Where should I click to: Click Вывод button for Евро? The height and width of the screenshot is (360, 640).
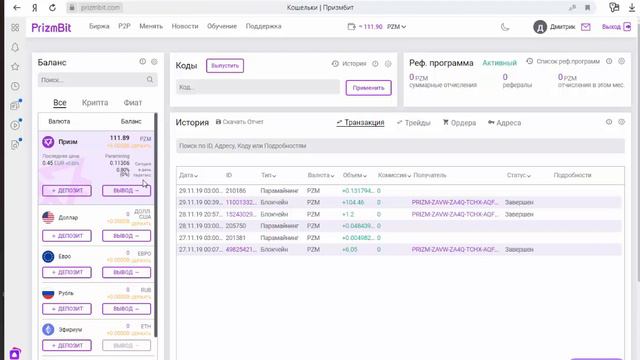click(x=127, y=272)
